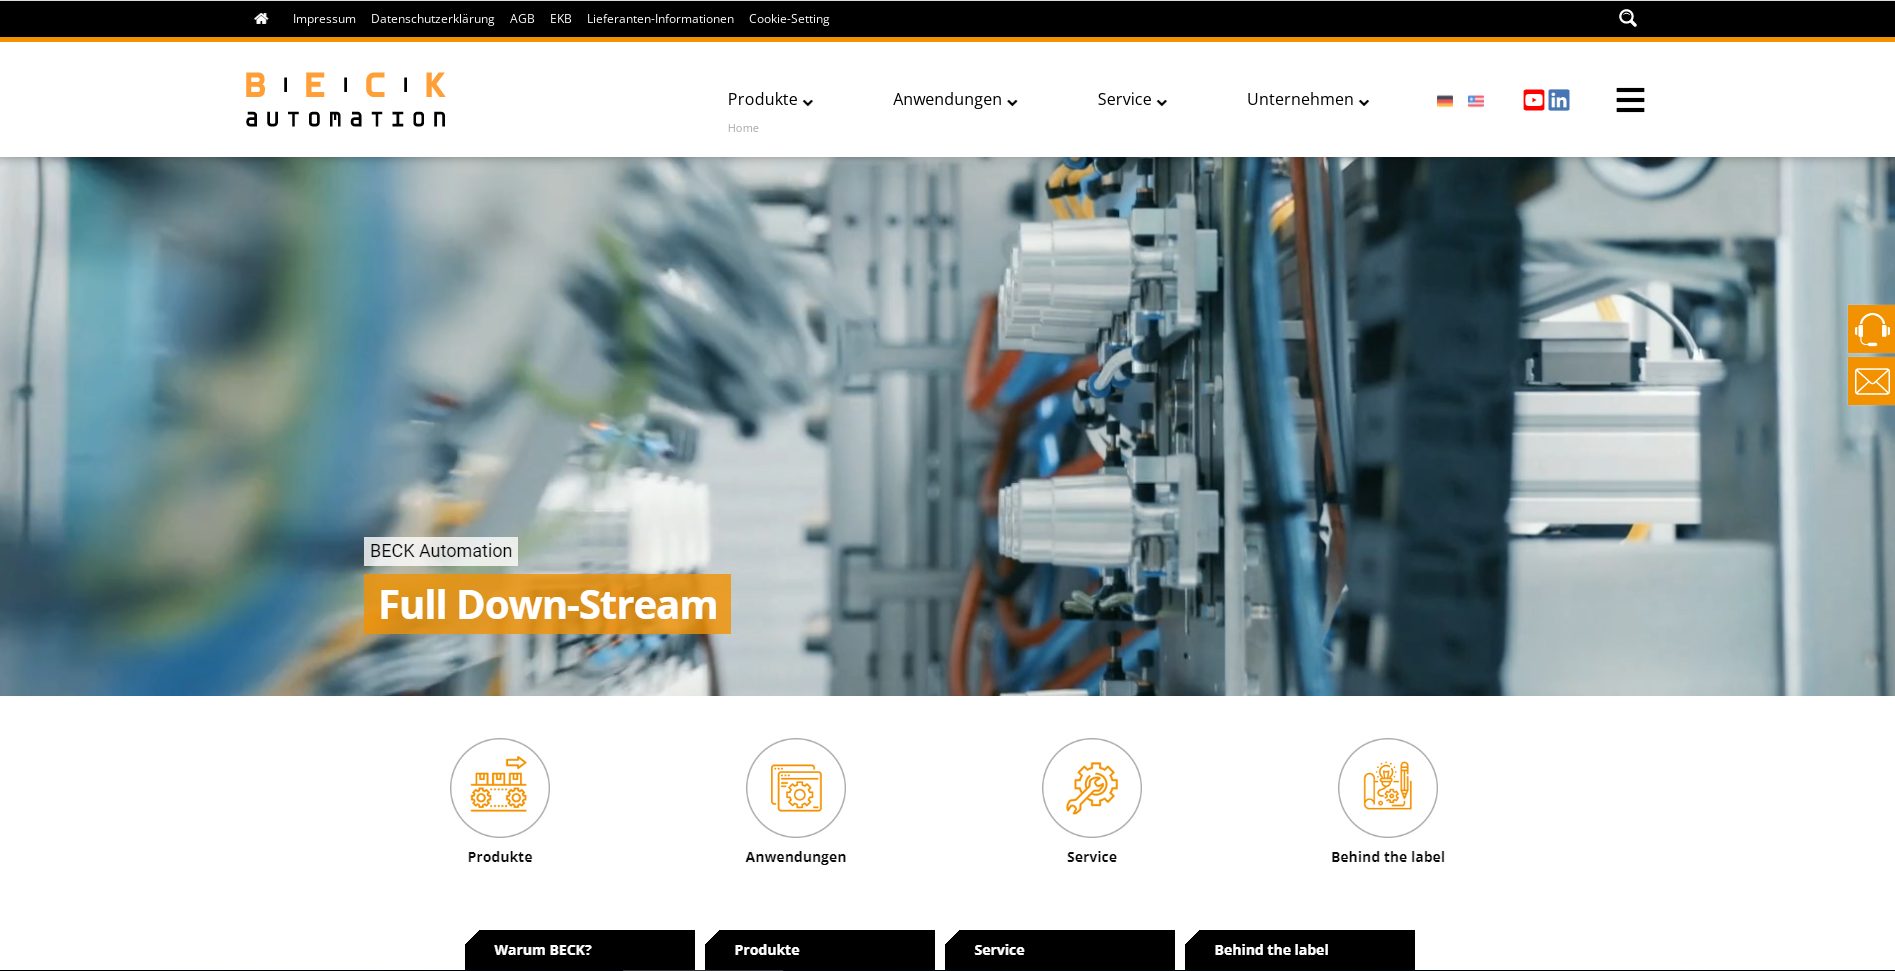Screen dimensions: 1895x971
Task: Click the home icon in the top bar
Action: [260, 18]
